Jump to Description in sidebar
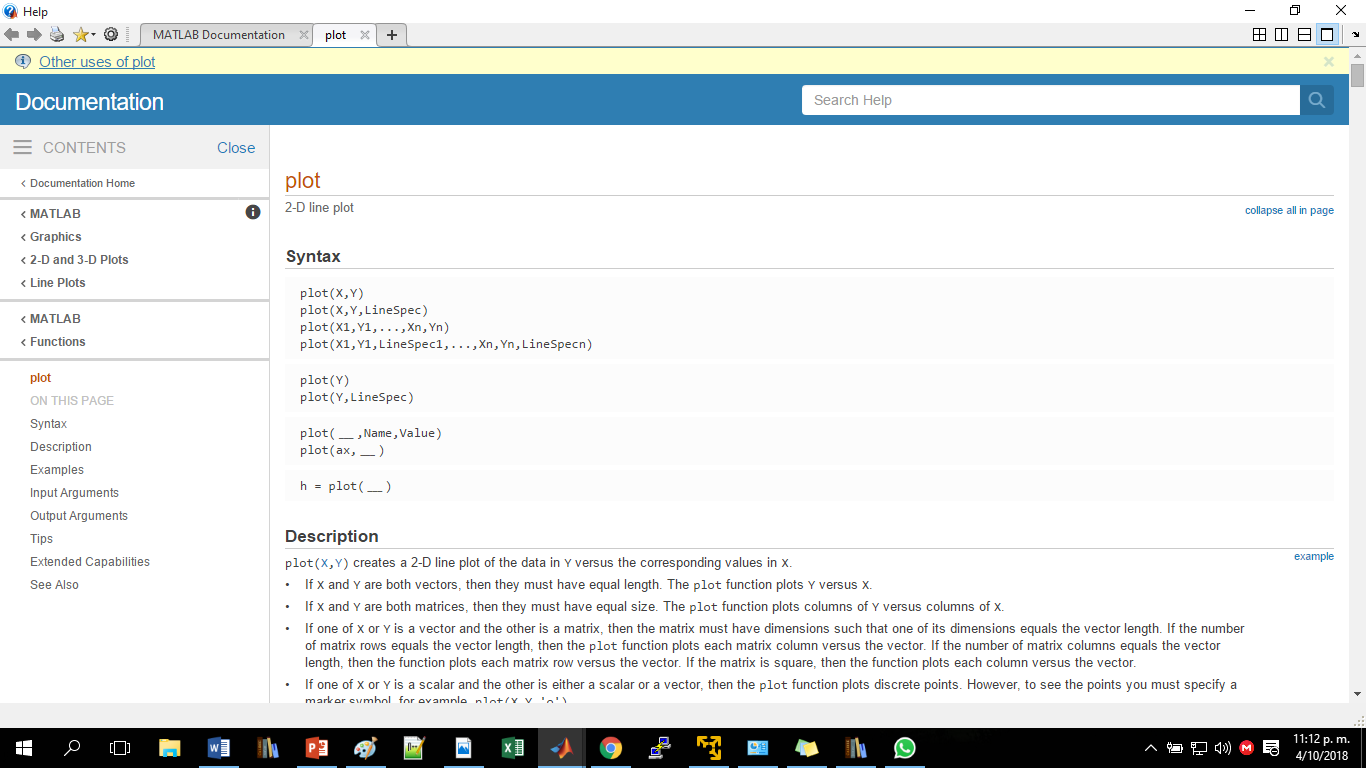Image resolution: width=1366 pixels, height=768 pixels. pyautogui.click(x=61, y=447)
